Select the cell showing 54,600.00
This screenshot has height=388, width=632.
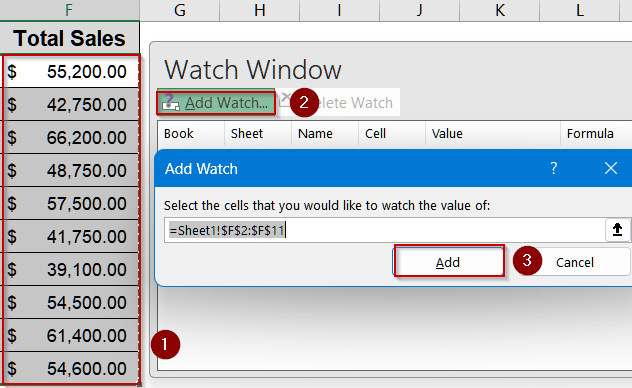click(70, 369)
